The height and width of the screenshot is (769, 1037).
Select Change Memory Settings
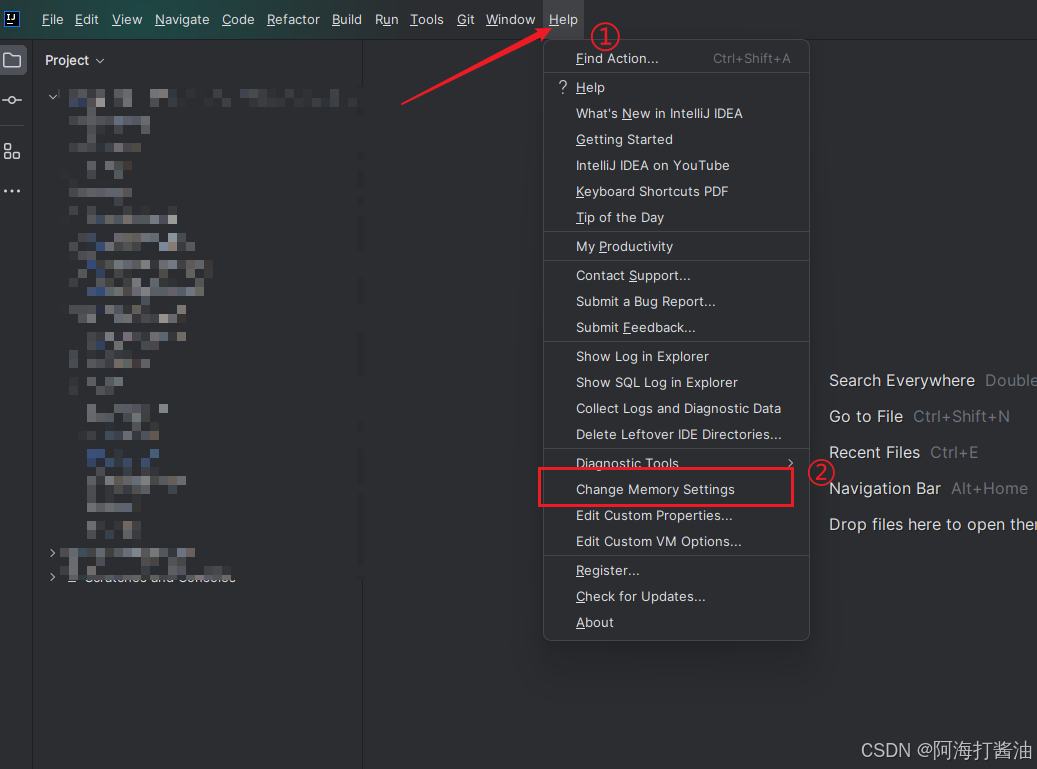(x=676, y=489)
